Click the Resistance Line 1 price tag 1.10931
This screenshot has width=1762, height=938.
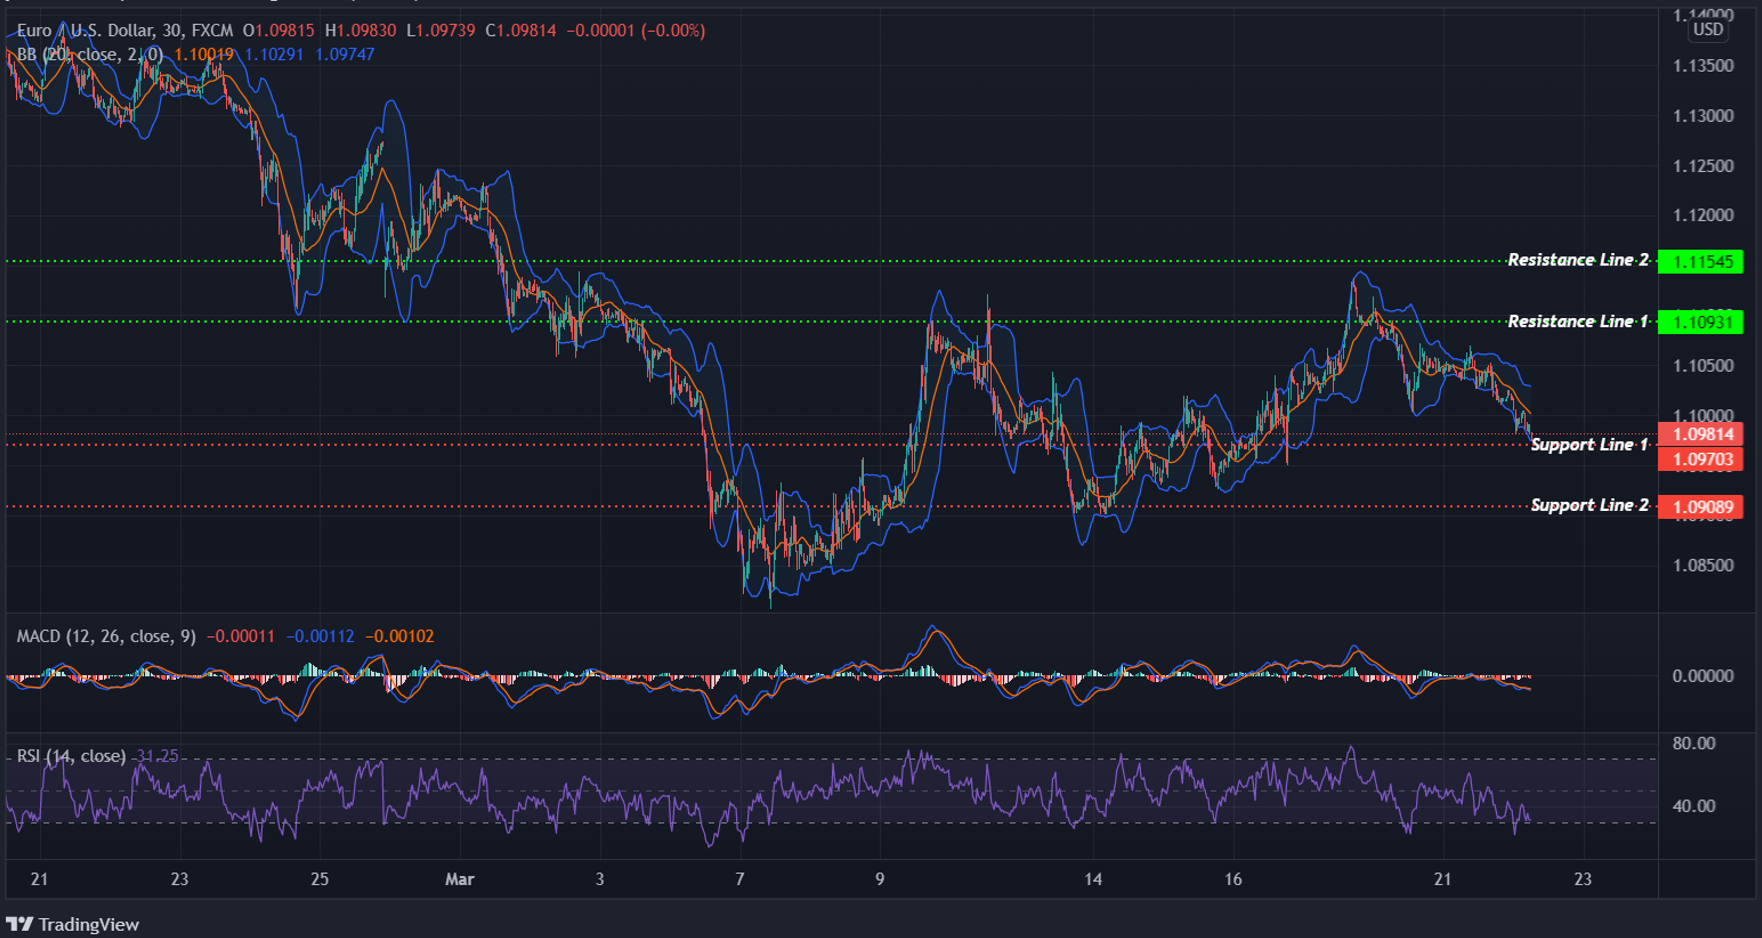click(x=1703, y=321)
